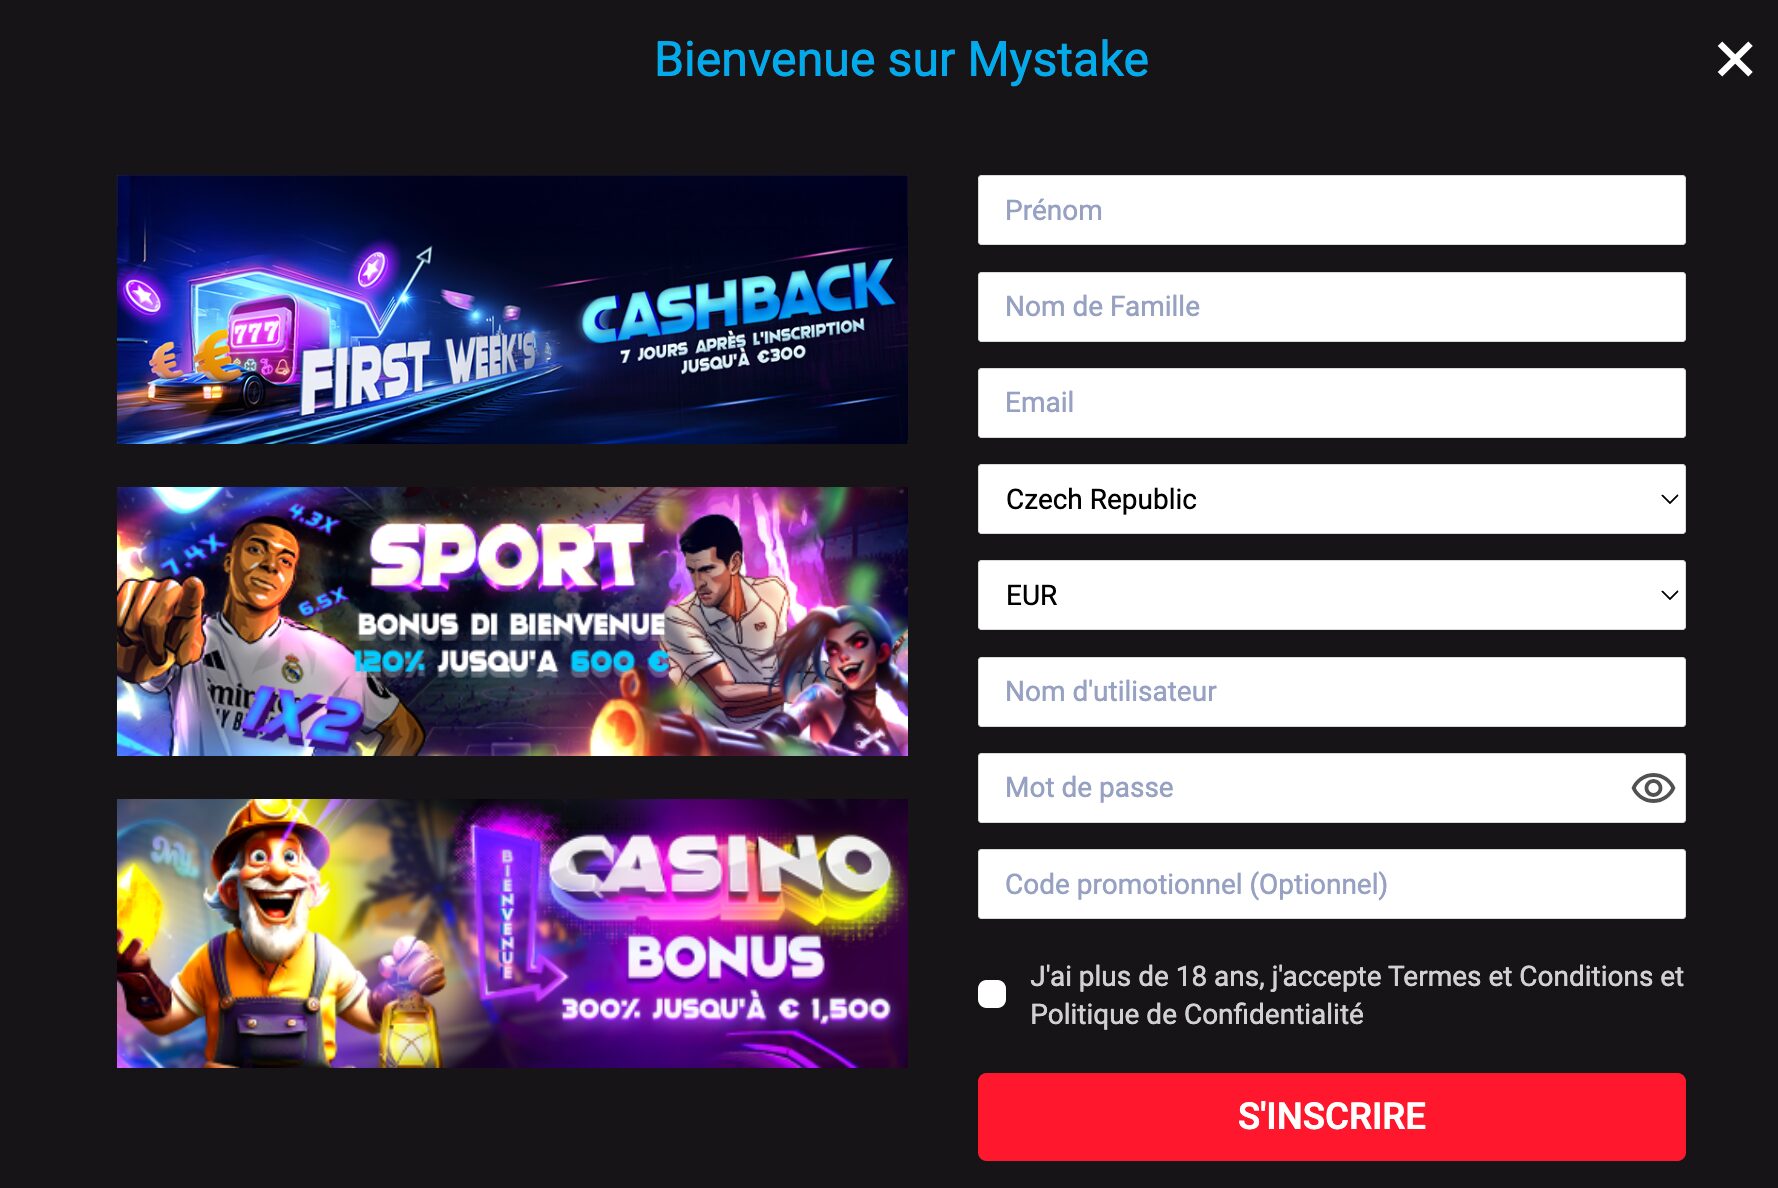
Task: Open the Politique de Confidentialité link
Action: pyautogui.click(x=1197, y=1014)
